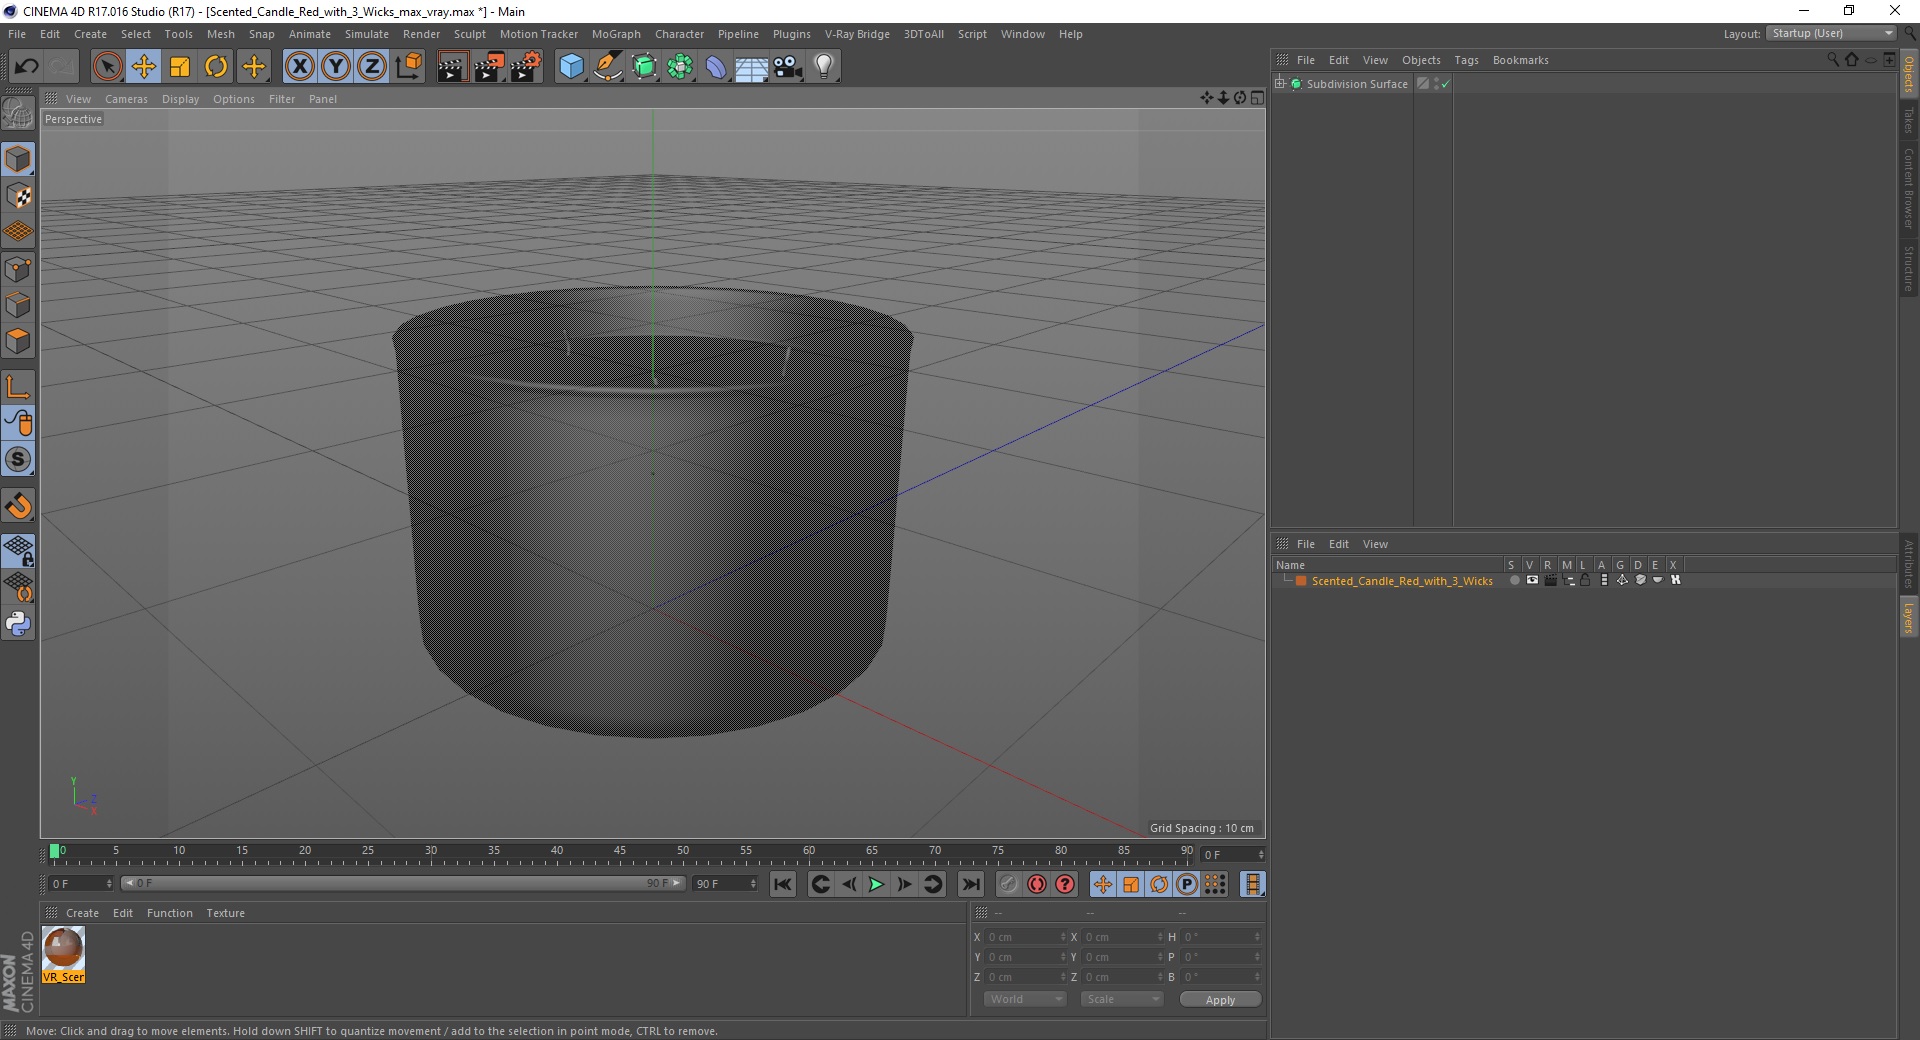Open the Camera object icon
The height and width of the screenshot is (1040, 1920).
(787, 67)
